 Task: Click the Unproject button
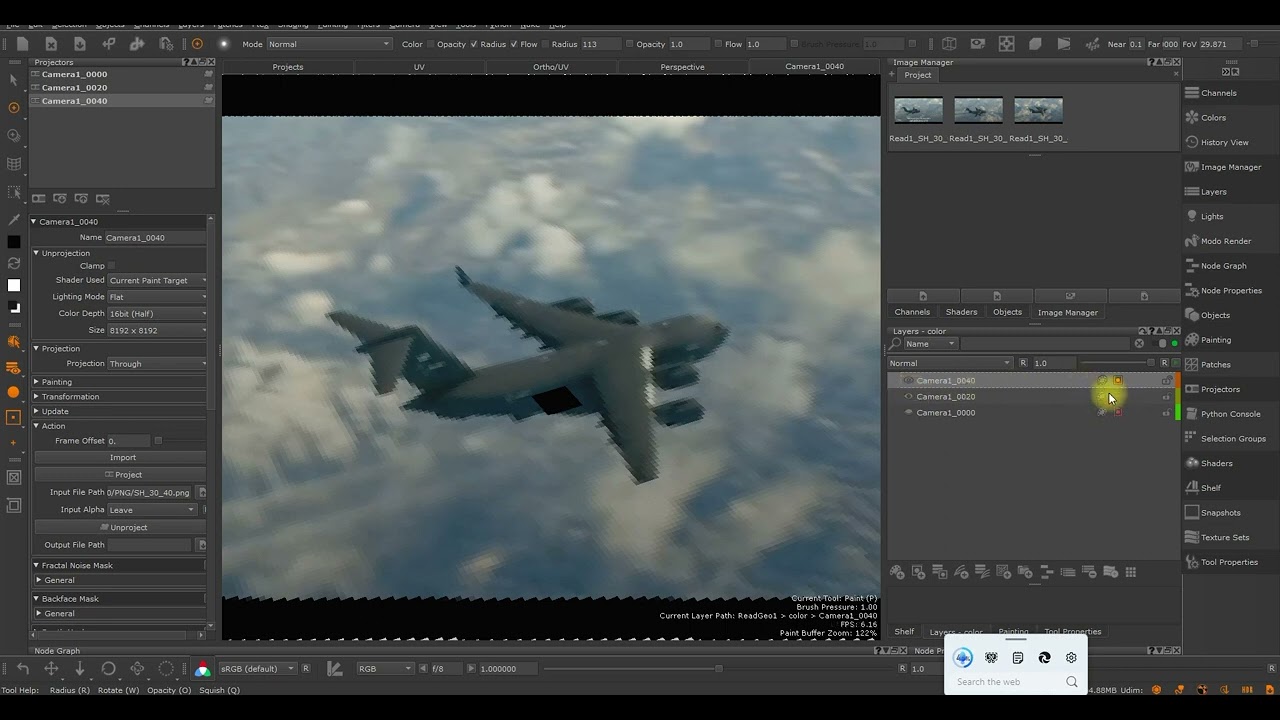coord(123,528)
